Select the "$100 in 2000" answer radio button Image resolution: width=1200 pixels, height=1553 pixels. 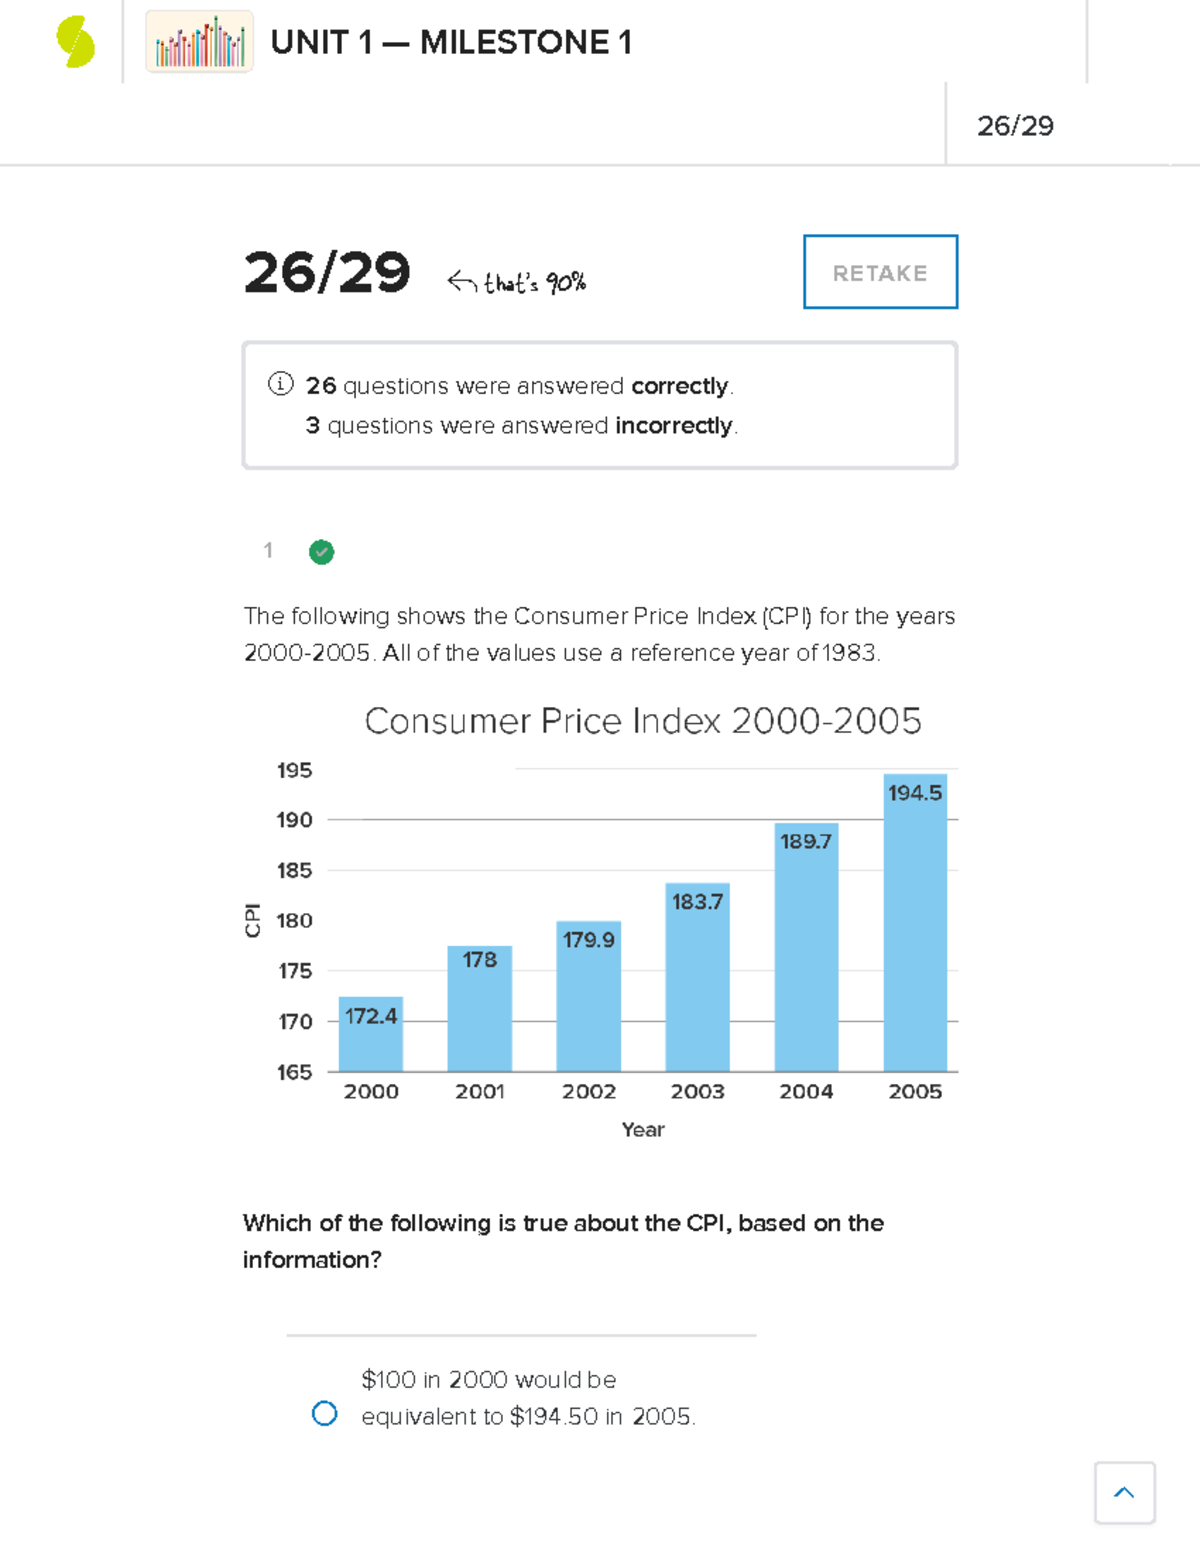point(325,1413)
